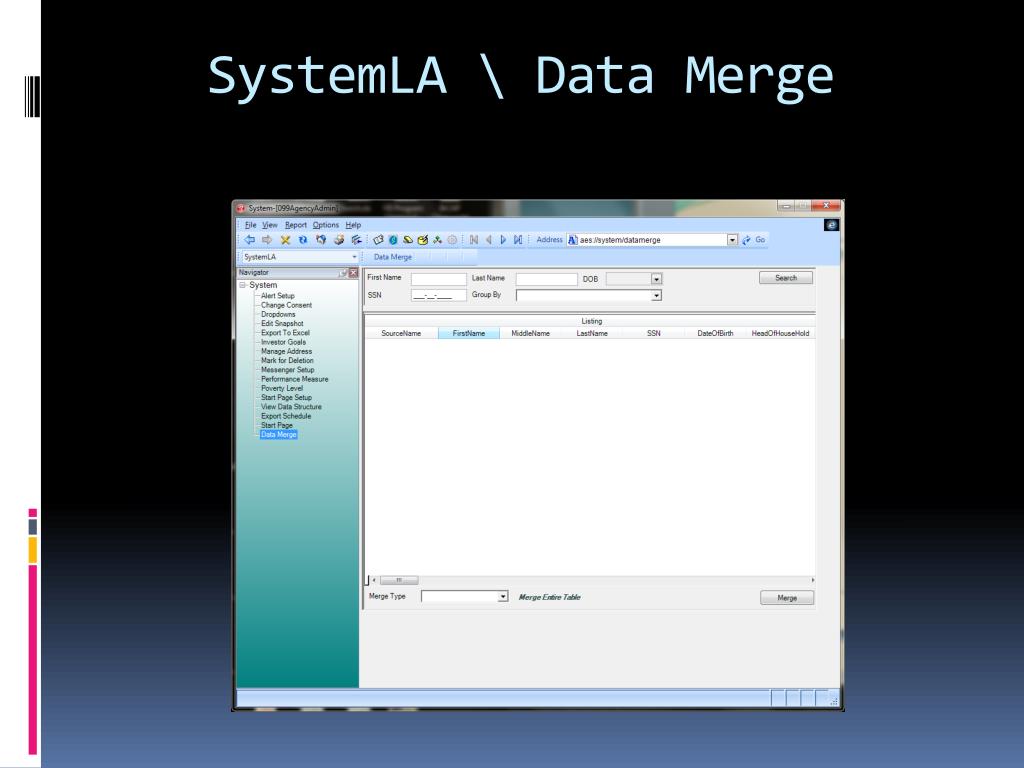Select Investor Goals tree item
Viewport: 1024px width, 768px height.
pyautogui.click(x=283, y=342)
